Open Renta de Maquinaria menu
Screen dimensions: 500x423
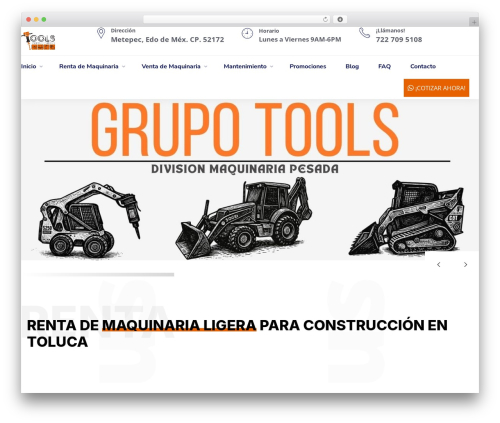click(89, 66)
